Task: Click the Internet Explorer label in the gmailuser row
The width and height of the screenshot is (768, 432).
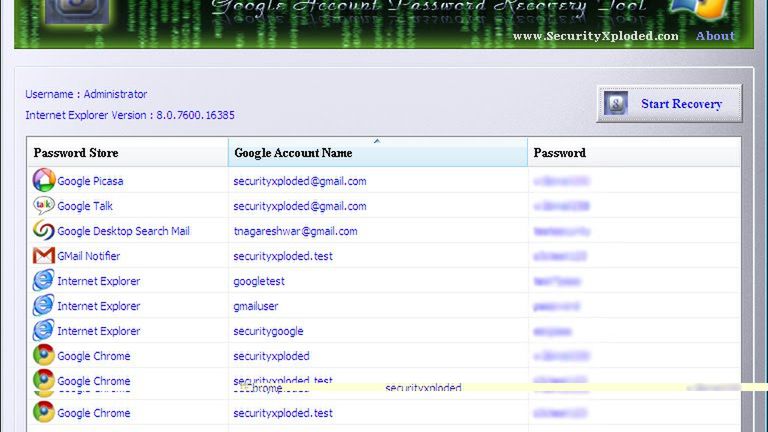Action: click(x=98, y=306)
